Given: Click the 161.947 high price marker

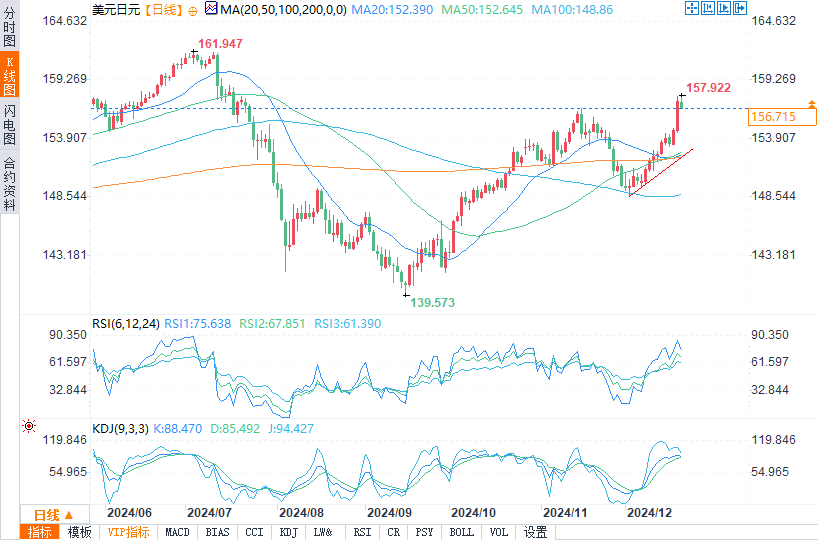Looking at the screenshot, I should click(x=220, y=44).
